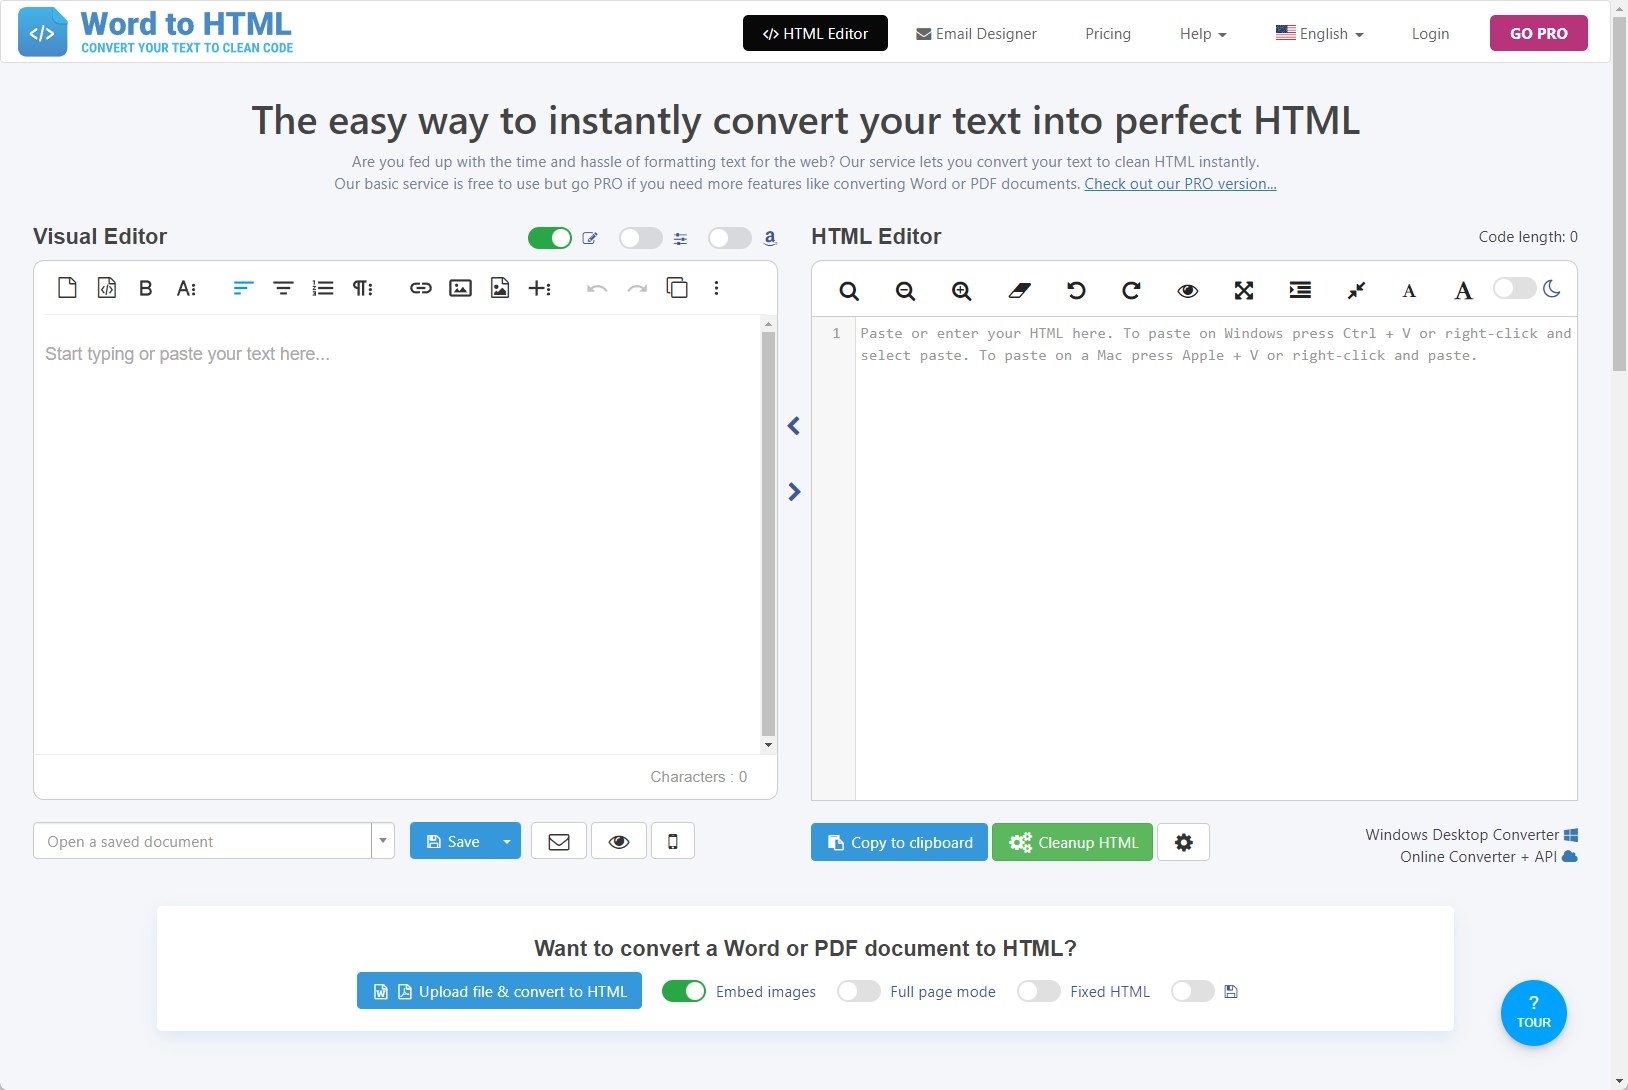The image size is (1628, 1090).
Task: Open the HTML cleanup settings gear
Action: 1183,842
